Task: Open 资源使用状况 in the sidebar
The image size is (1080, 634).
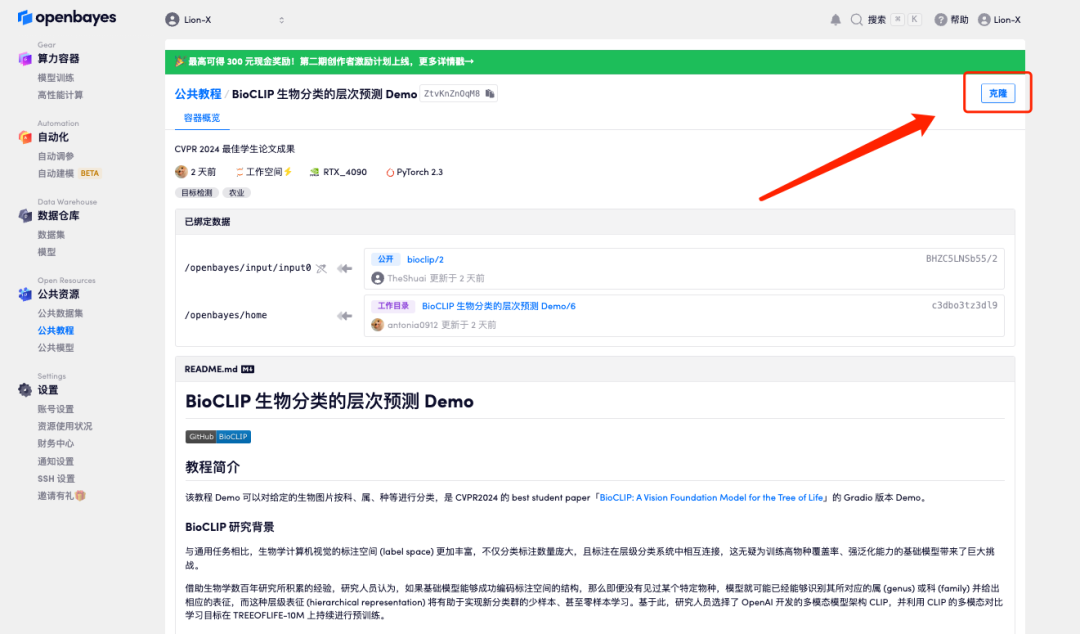Action: point(65,427)
